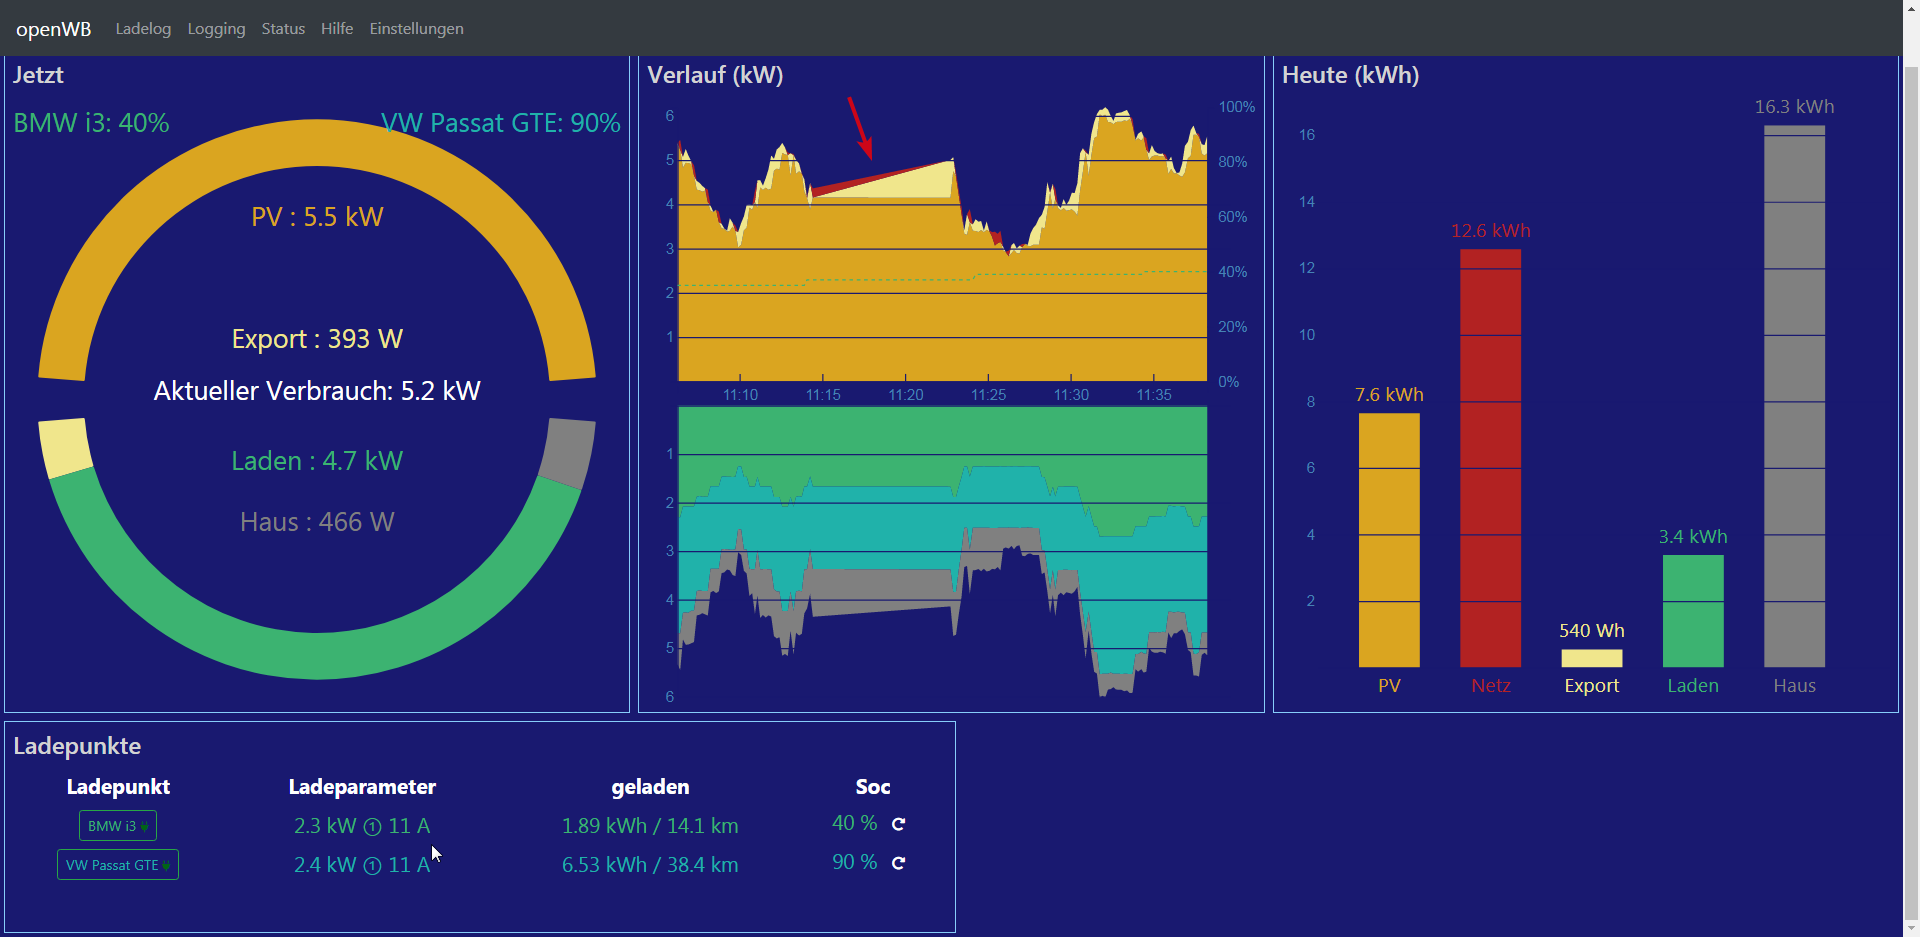The image size is (1920, 937).
Task: Click BMW i3 SoC label above gauge
Action: 91,123
